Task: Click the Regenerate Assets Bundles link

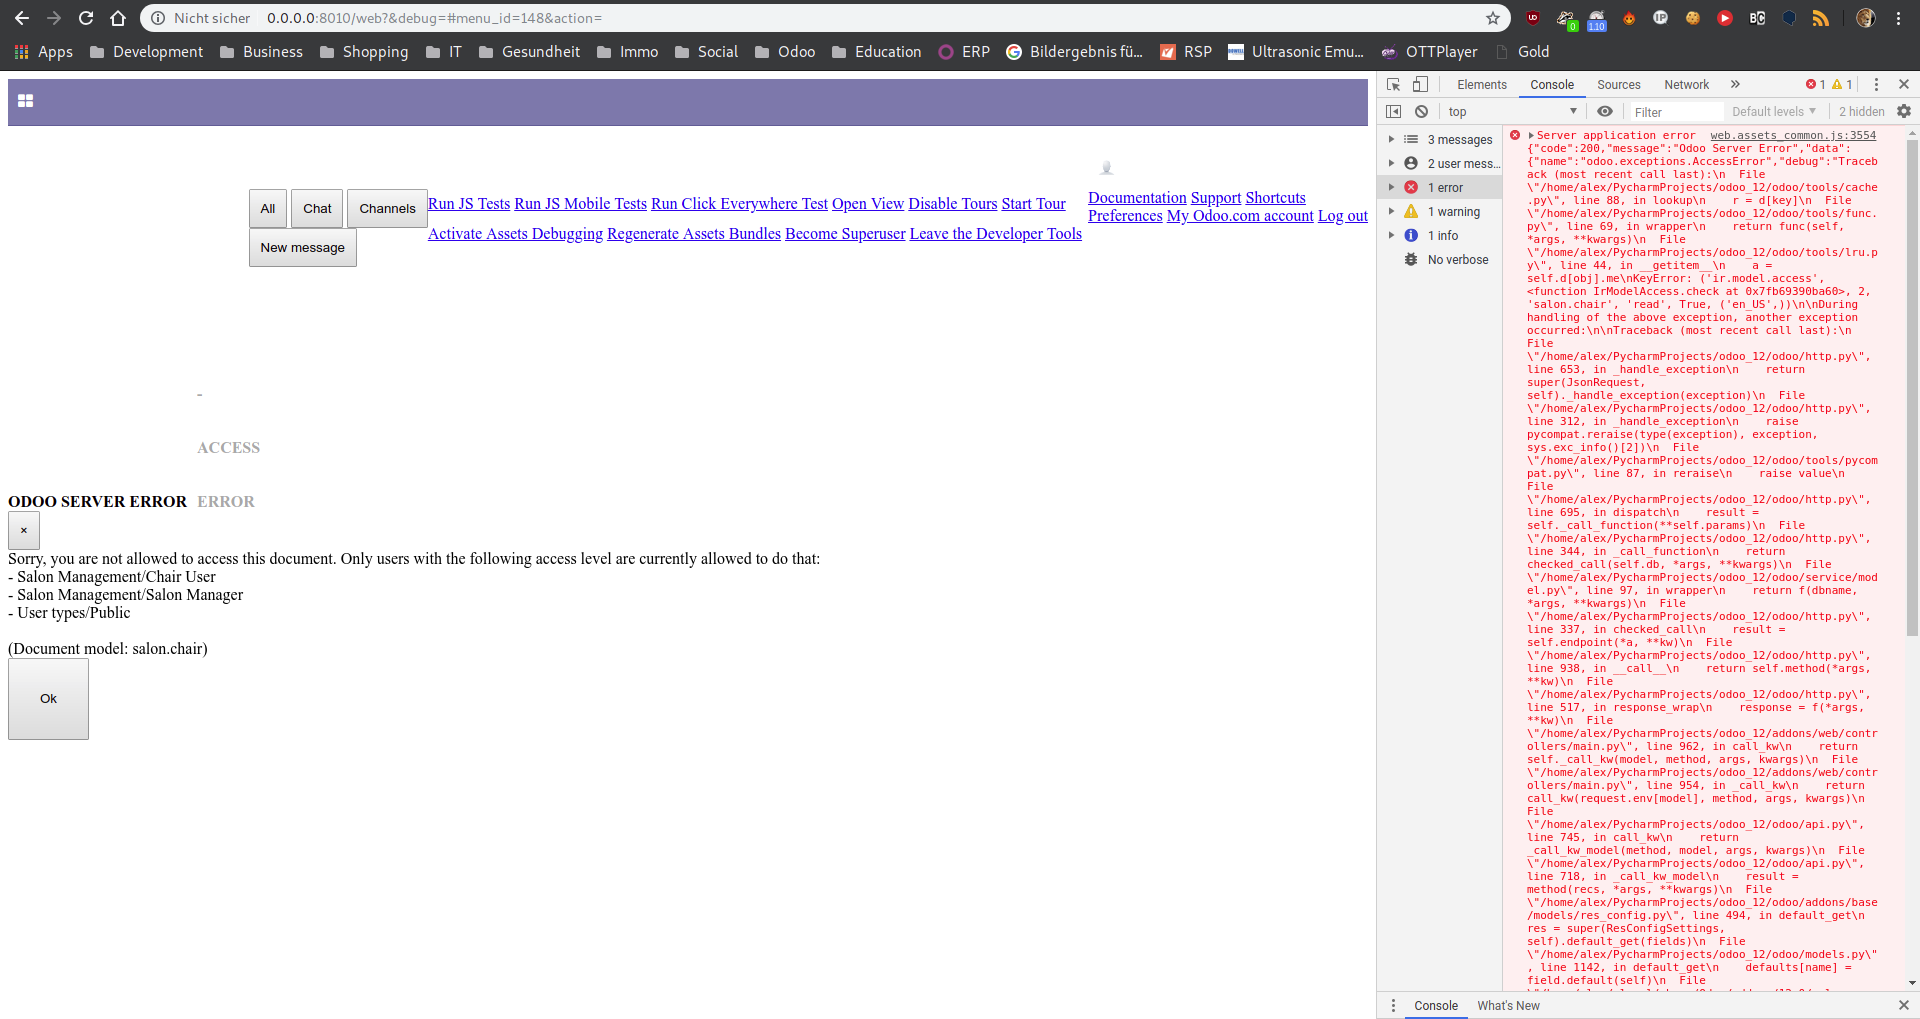Action: tap(693, 233)
